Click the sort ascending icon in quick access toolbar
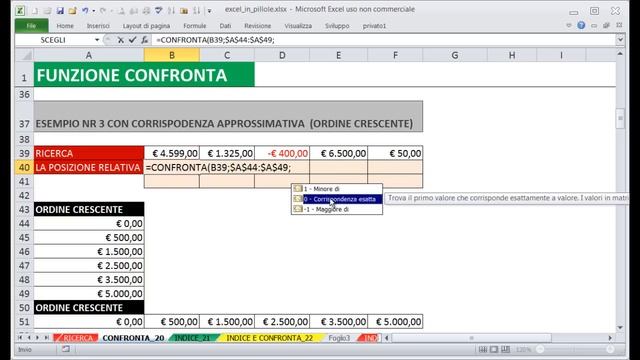The width and height of the screenshot is (640, 360). click(171, 11)
